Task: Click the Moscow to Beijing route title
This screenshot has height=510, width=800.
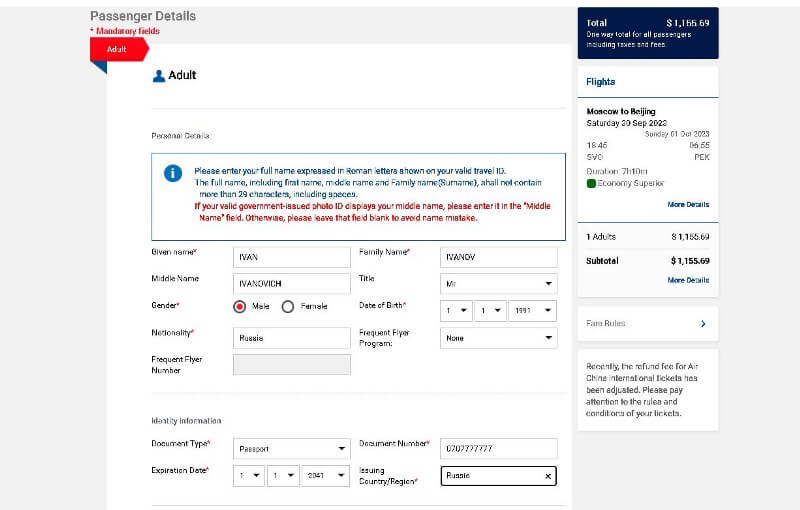Action: tap(621, 111)
